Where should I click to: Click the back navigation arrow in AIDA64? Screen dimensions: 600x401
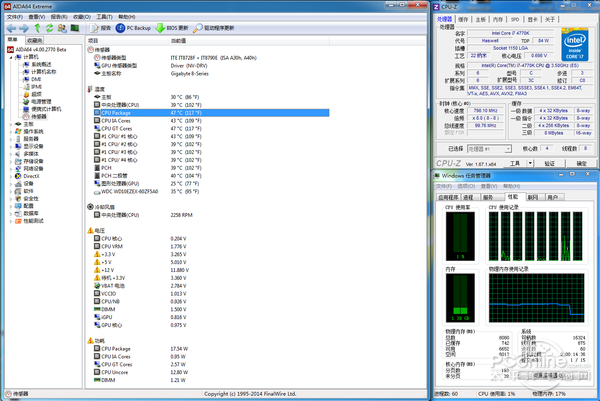click(10, 28)
